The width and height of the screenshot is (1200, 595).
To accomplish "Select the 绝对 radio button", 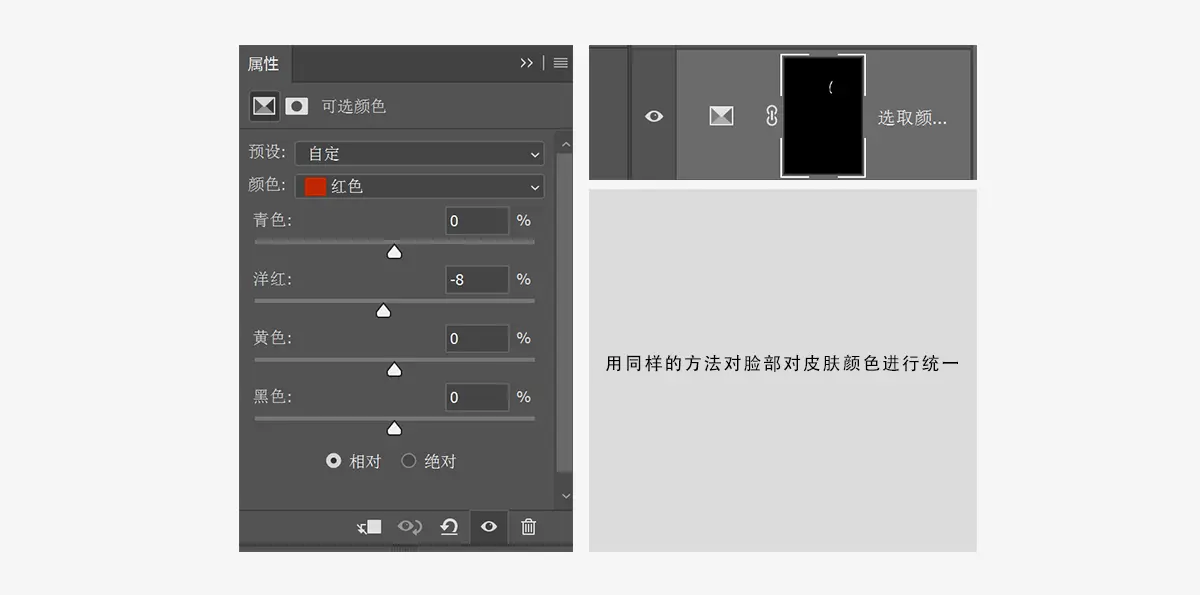I will pos(408,461).
